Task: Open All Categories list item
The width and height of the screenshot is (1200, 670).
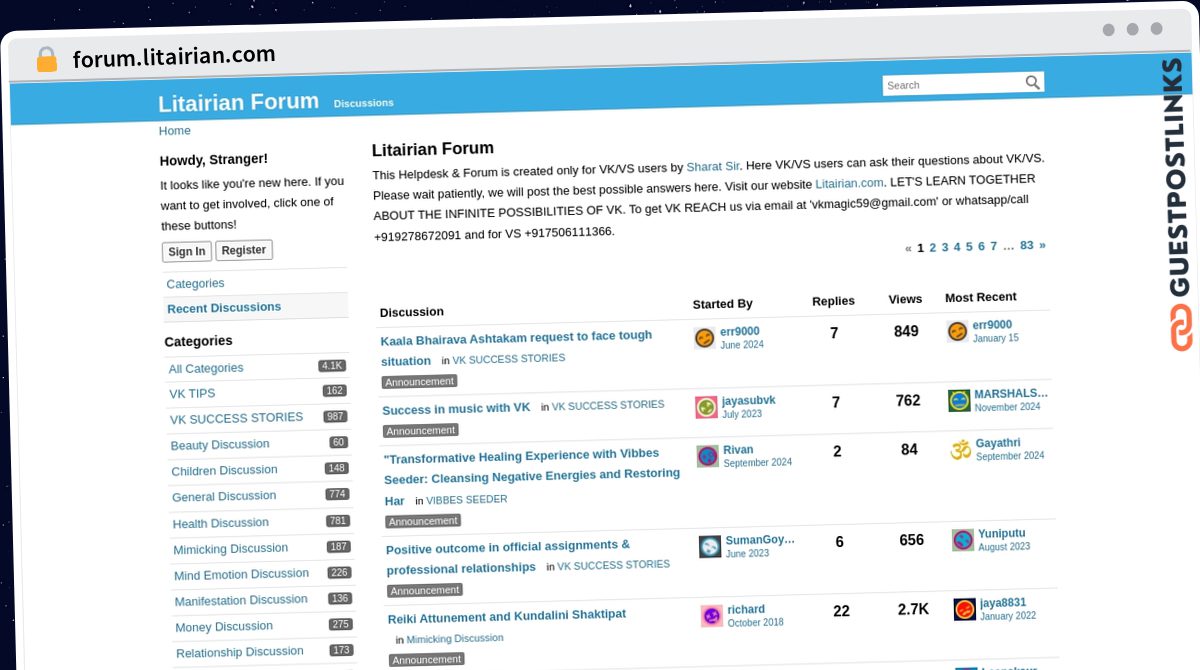Action: click(x=206, y=368)
